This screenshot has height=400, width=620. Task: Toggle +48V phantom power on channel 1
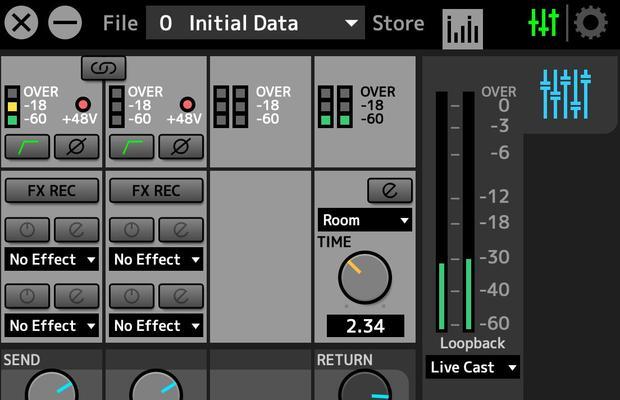click(x=83, y=104)
